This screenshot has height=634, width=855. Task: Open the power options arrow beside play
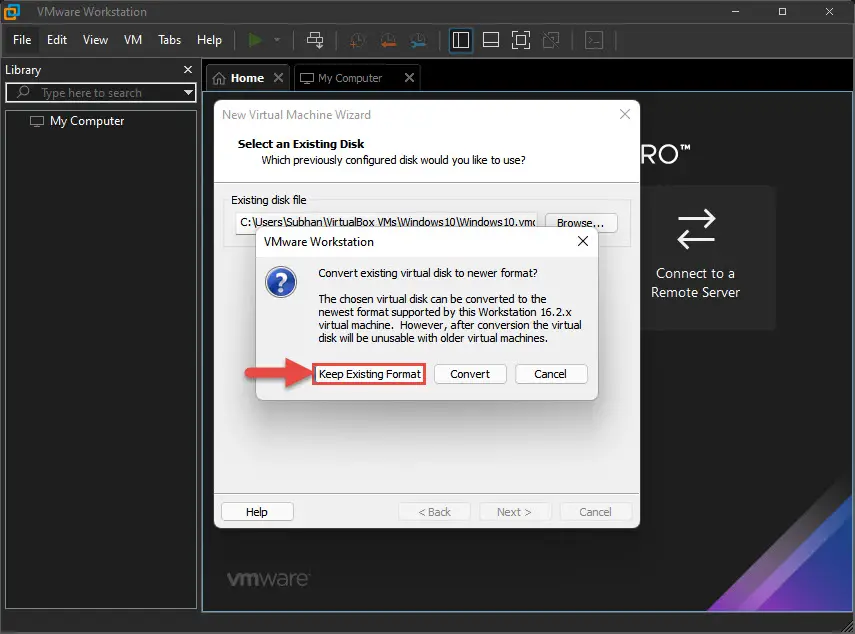pyautogui.click(x=277, y=40)
